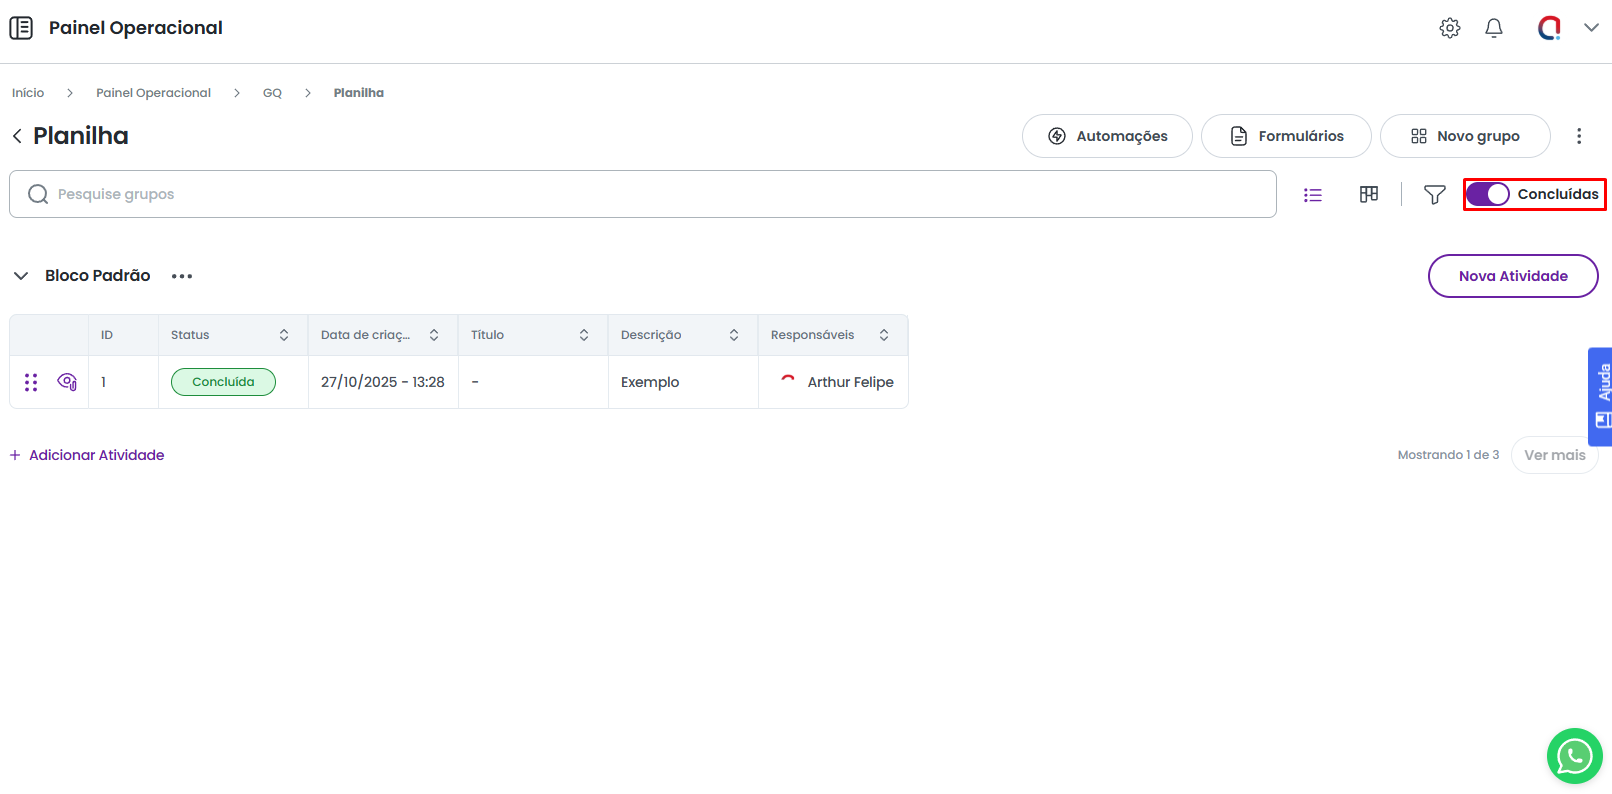Screen dimensions: 1612x794
Task: Go back using Planilha back arrow
Action: coord(17,136)
